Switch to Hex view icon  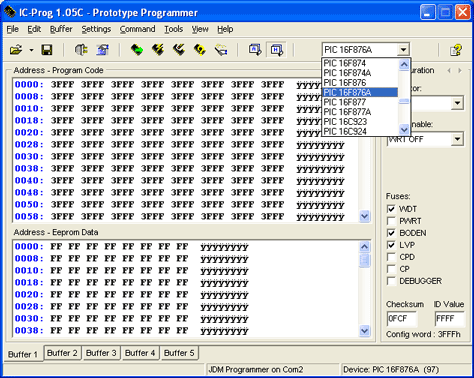tap(277, 50)
